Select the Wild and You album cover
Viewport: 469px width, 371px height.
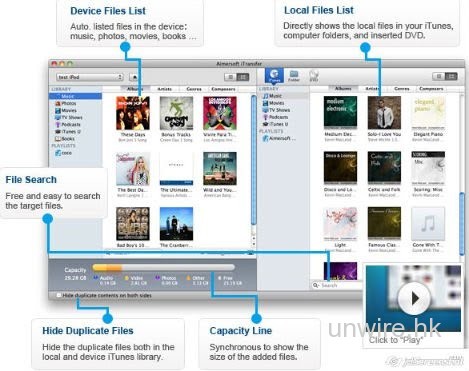pyautogui.click(x=220, y=169)
